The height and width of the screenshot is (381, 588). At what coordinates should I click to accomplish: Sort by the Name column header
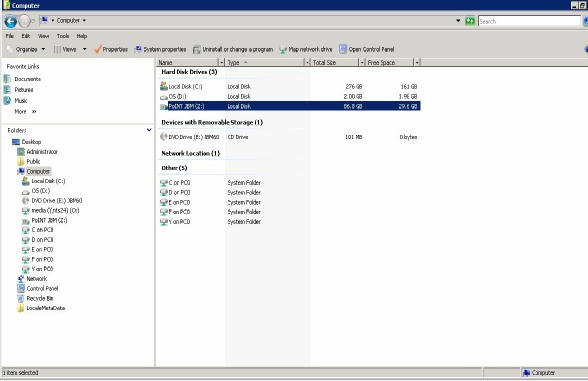188,62
